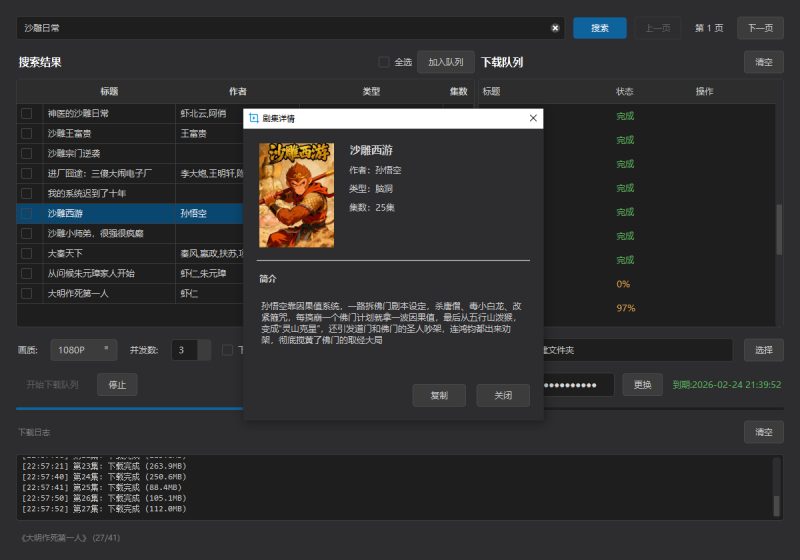Clear the search box text with the X icon

click(x=555, y=28)
